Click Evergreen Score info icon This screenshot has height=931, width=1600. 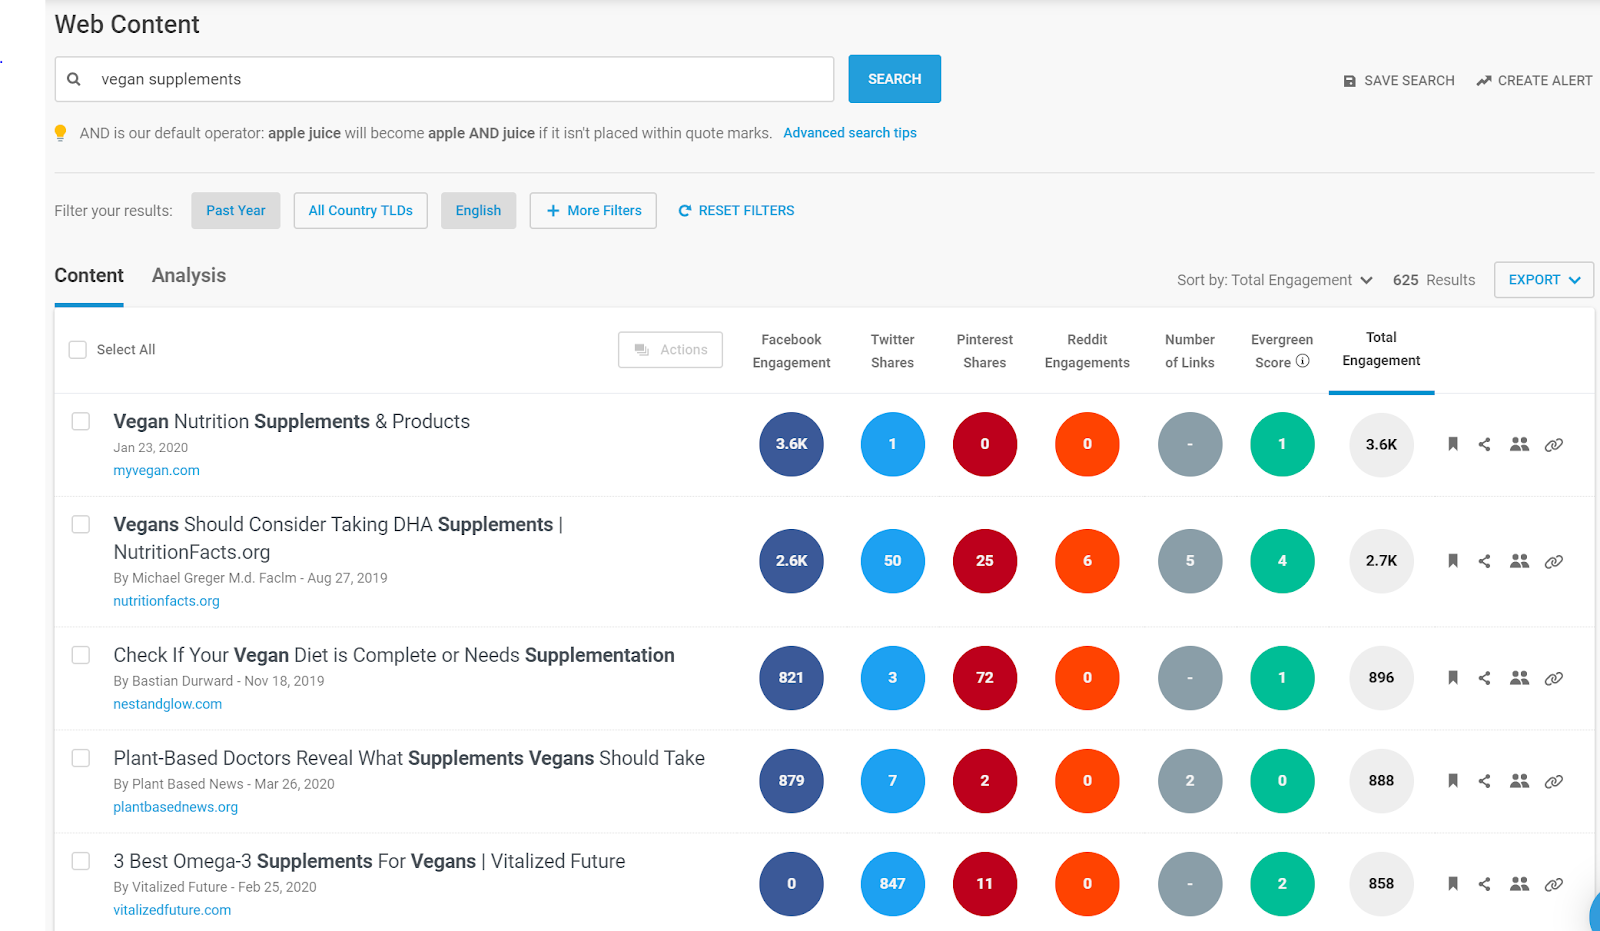[x=1303, y=361]
